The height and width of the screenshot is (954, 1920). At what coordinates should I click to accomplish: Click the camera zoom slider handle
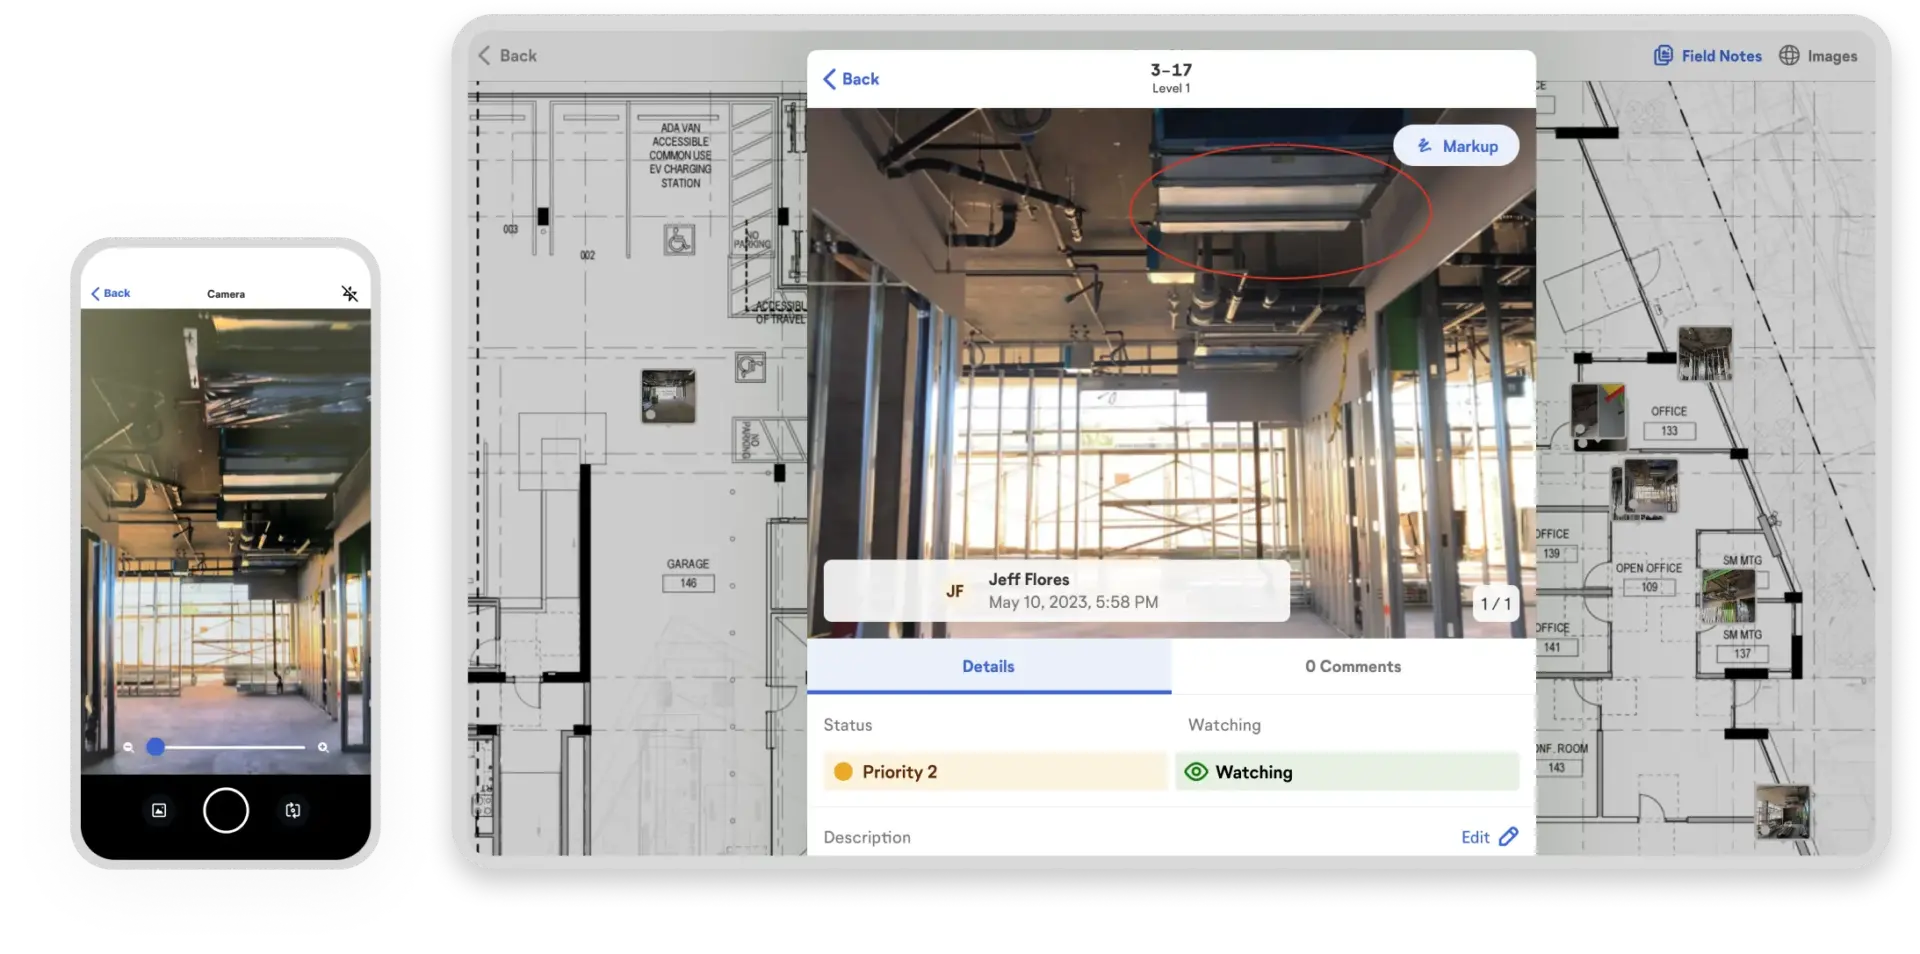[156, 747]
